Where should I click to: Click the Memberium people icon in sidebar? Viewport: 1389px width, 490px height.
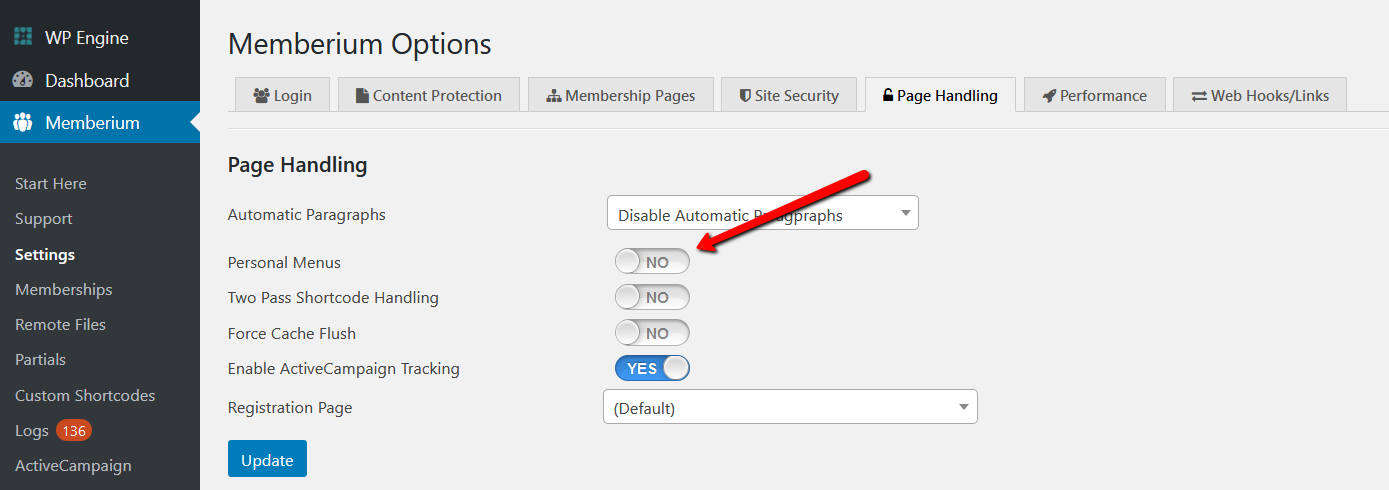(x=23, y=123)
